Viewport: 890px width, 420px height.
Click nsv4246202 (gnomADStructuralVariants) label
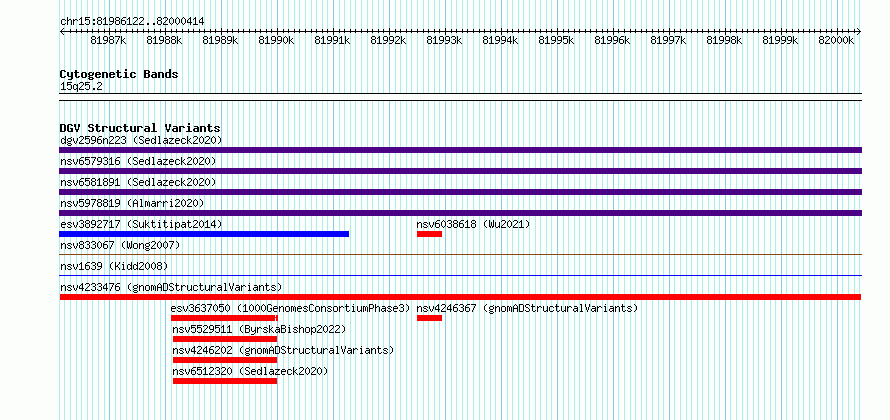click(283, 350)
